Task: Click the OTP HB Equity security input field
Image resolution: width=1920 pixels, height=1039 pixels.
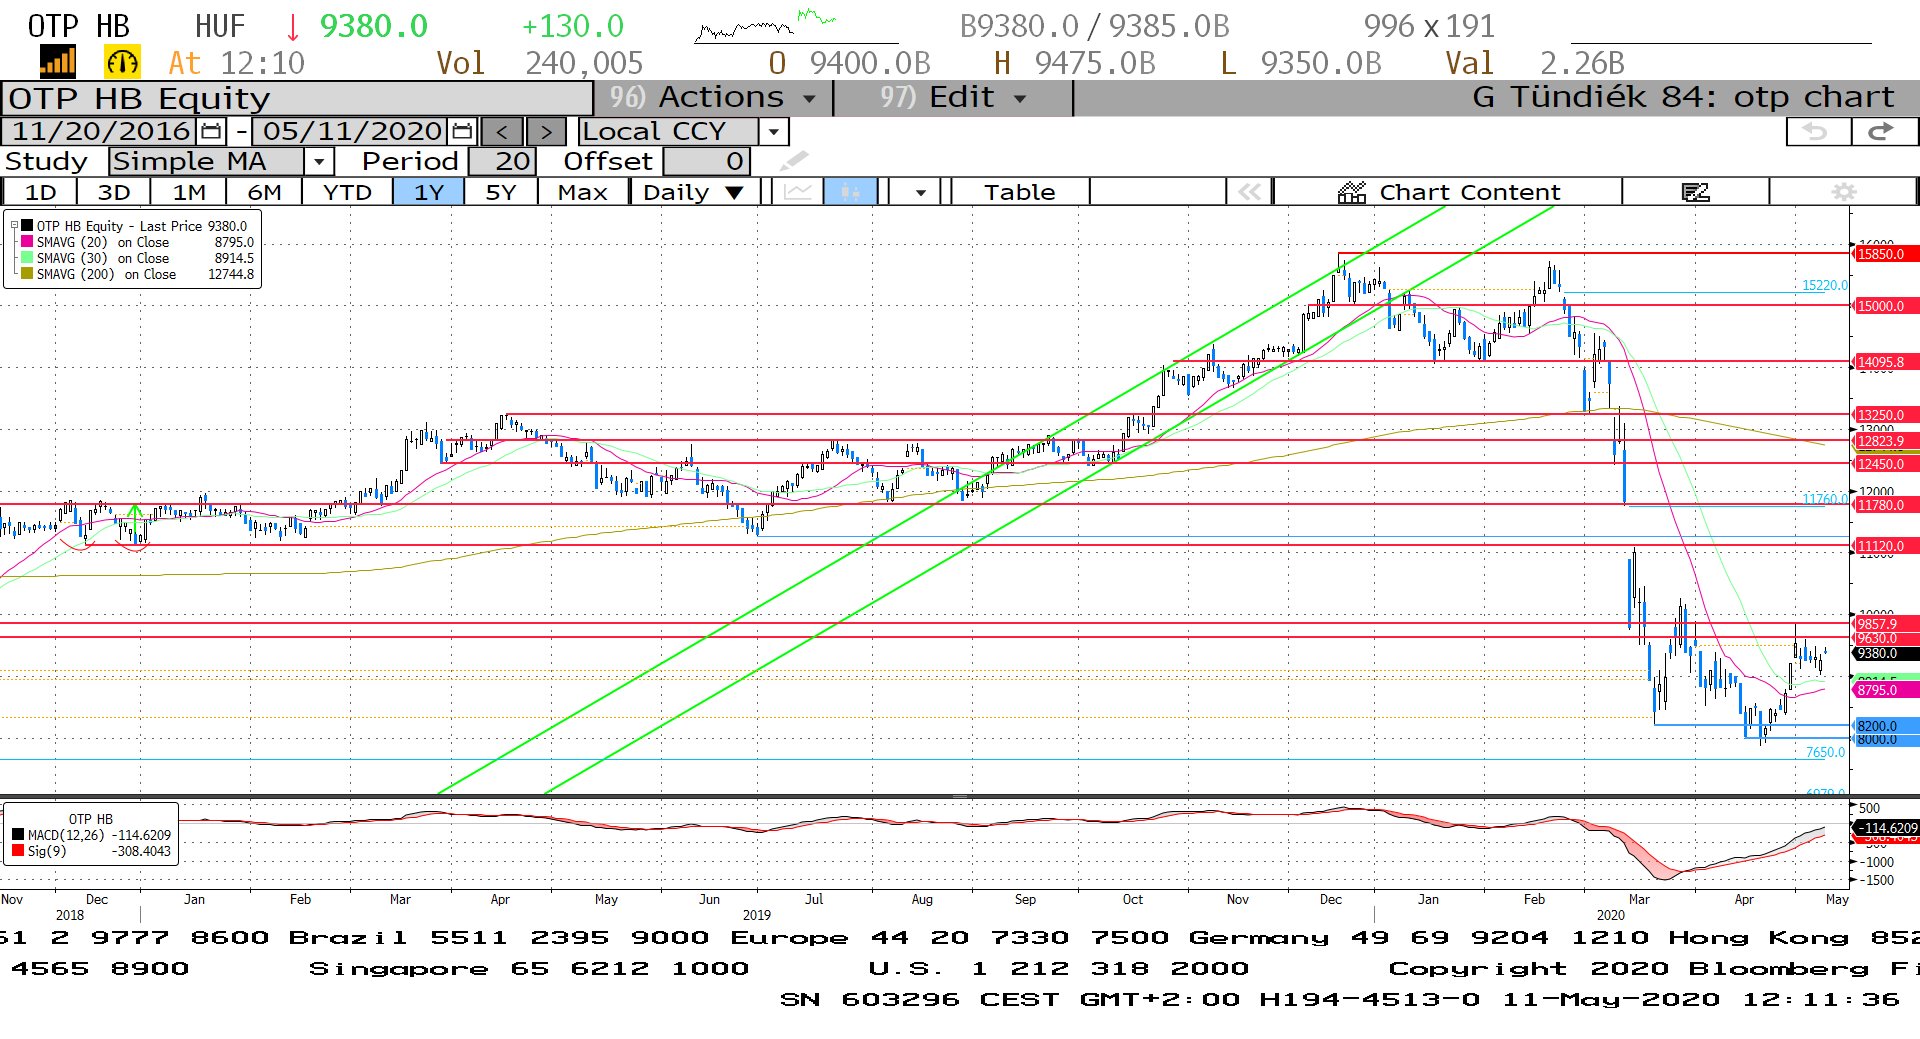Action: pos(297,98)
